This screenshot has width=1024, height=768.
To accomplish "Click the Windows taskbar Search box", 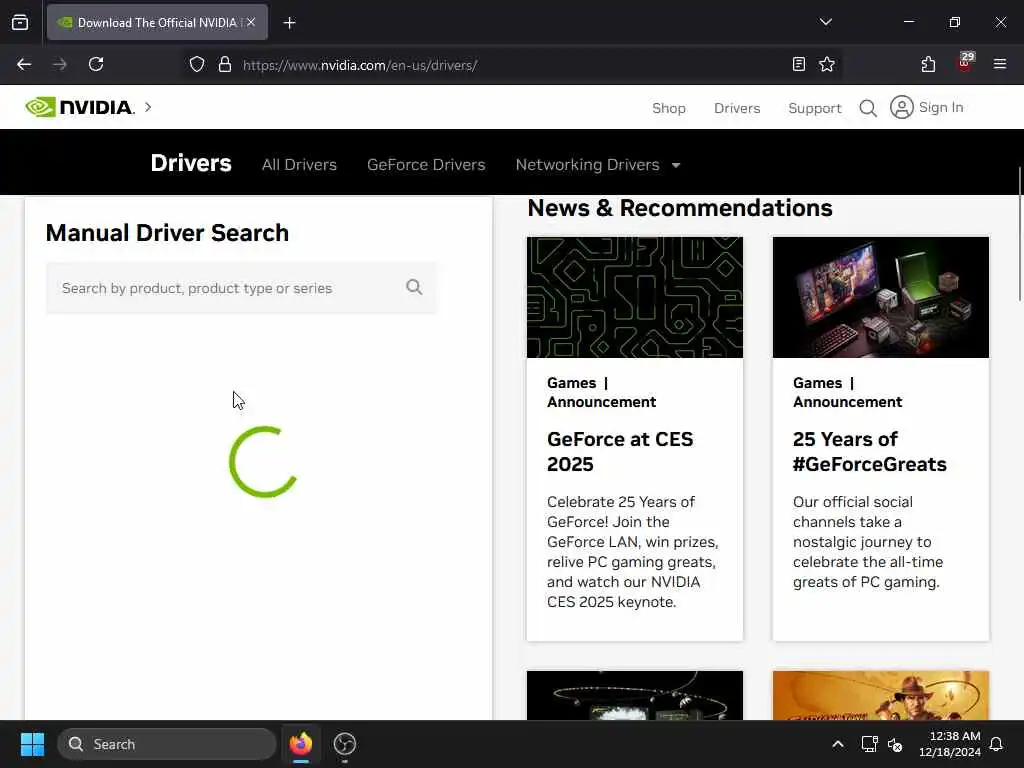I will (167, 744).
